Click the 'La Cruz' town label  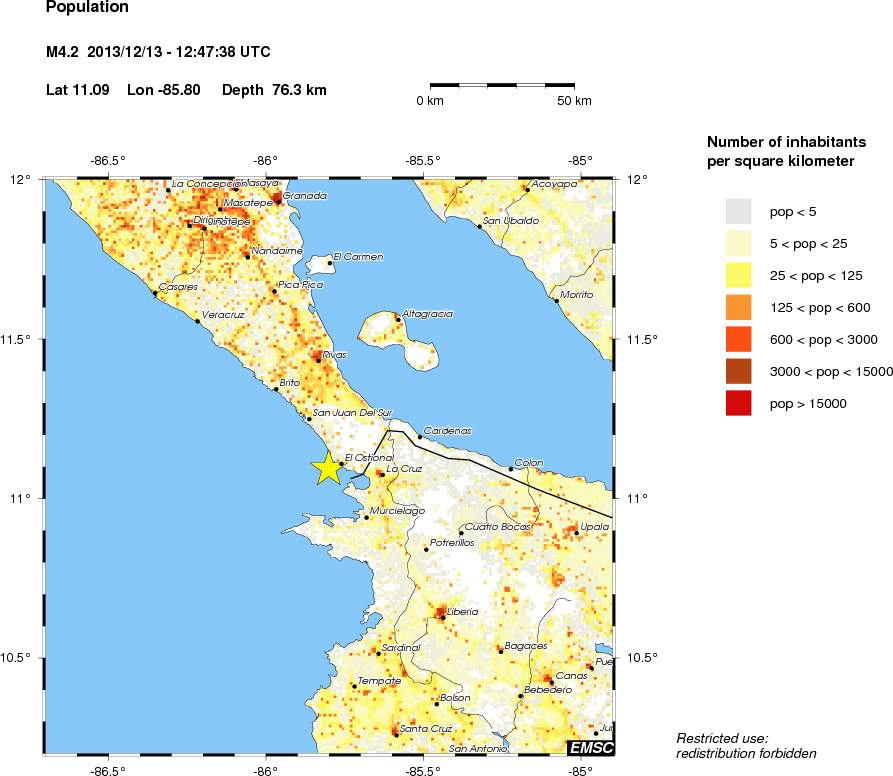(x=404, y=469)
